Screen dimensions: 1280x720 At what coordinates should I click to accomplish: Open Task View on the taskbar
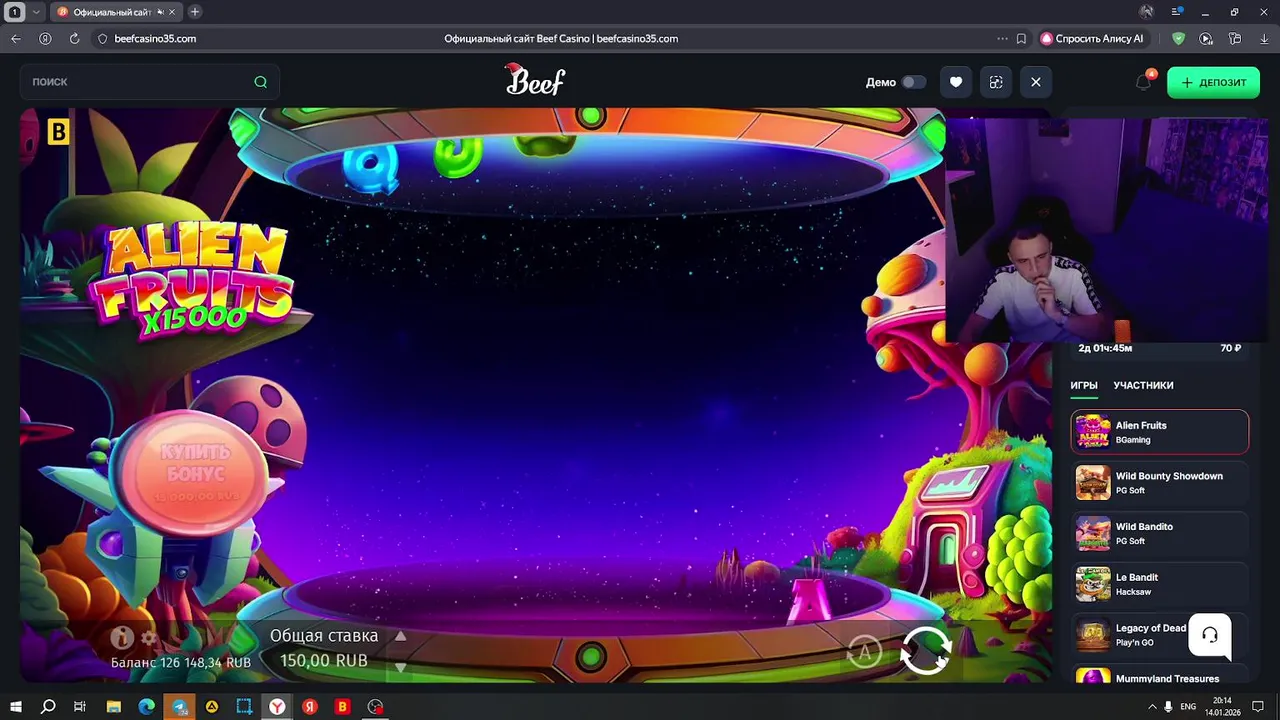[x=80, y=707]
